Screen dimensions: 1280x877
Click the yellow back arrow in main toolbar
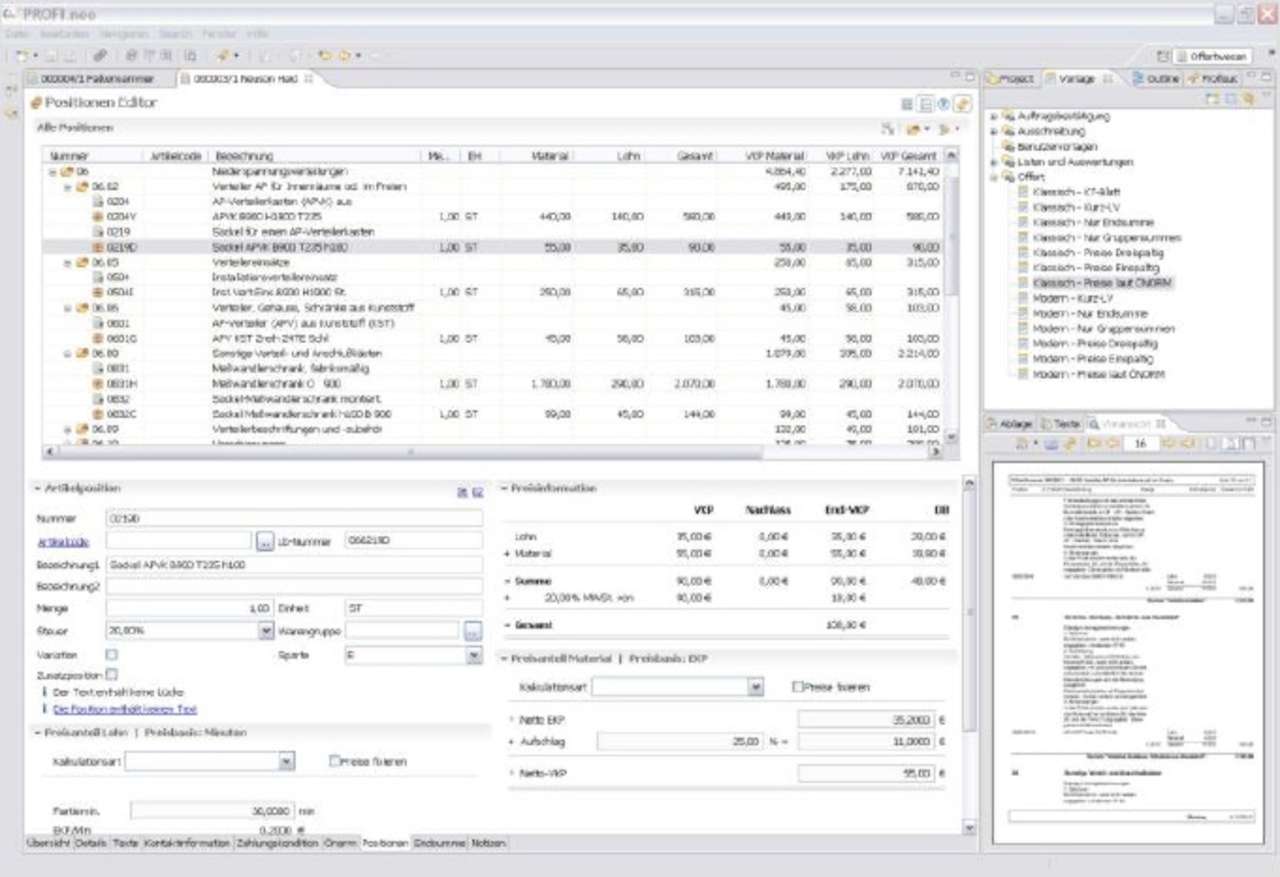tap(325, 56)
